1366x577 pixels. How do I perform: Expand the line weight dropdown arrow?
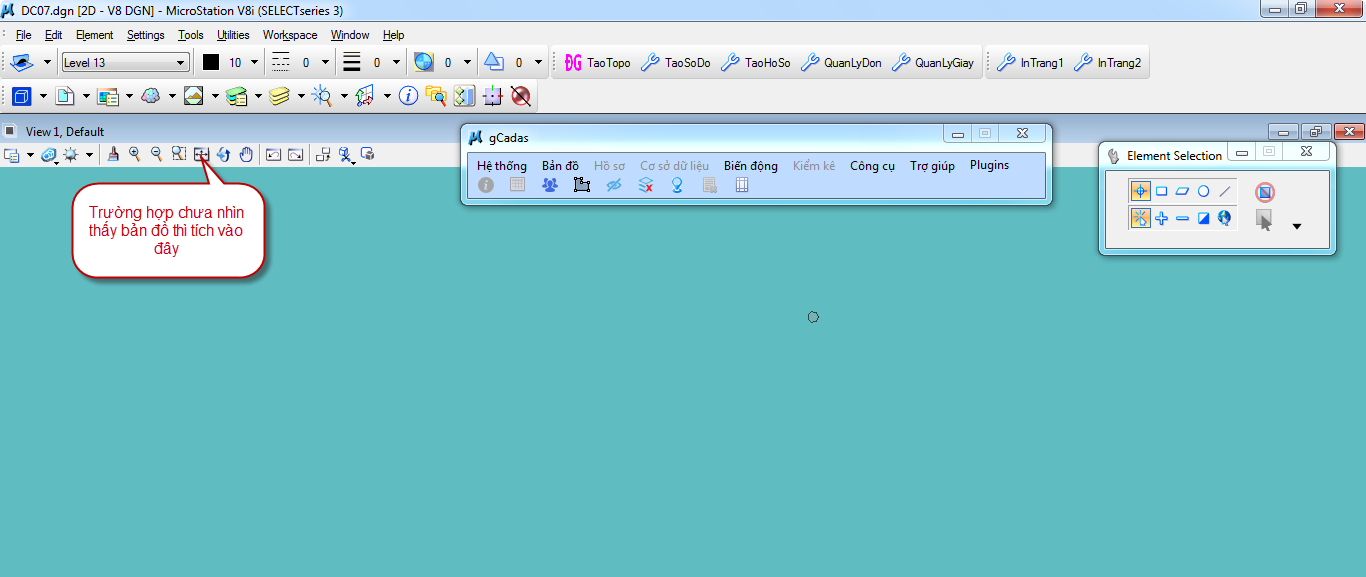click(396, 63)
